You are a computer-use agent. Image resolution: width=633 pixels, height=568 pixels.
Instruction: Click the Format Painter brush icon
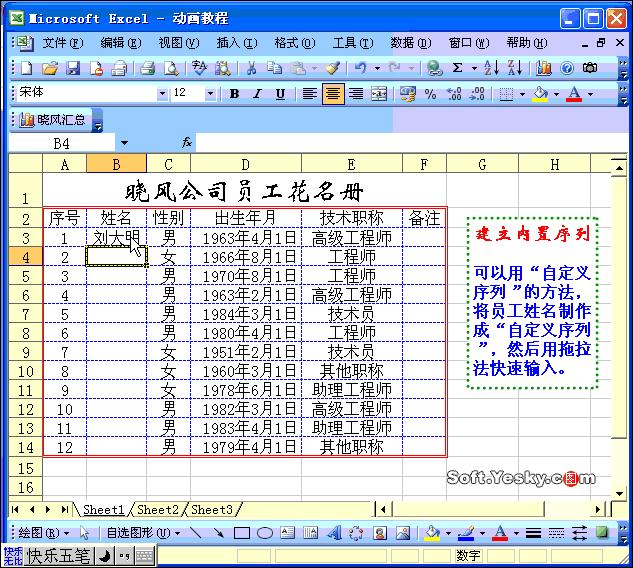click(x=333, y=68)
